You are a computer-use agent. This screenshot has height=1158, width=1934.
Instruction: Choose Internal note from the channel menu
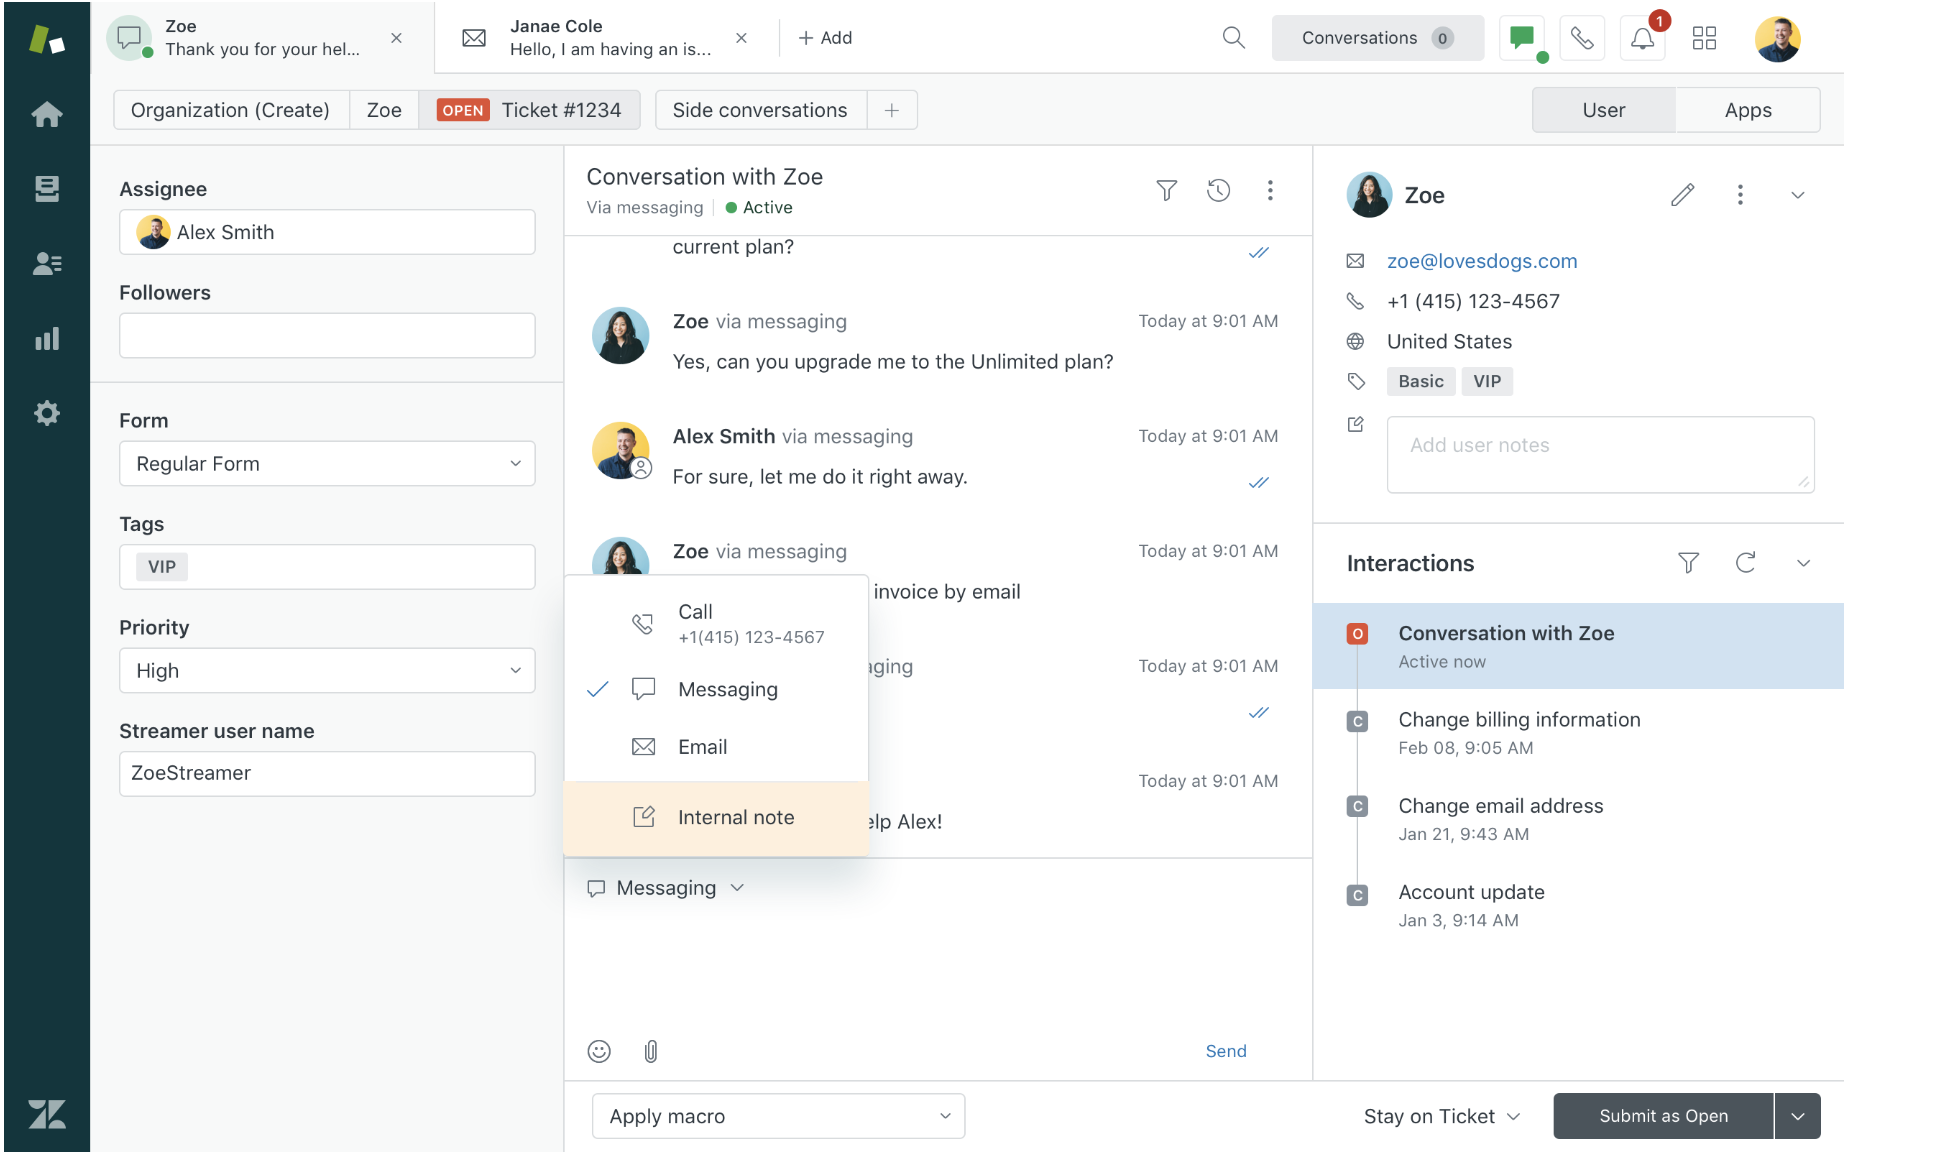736,817
